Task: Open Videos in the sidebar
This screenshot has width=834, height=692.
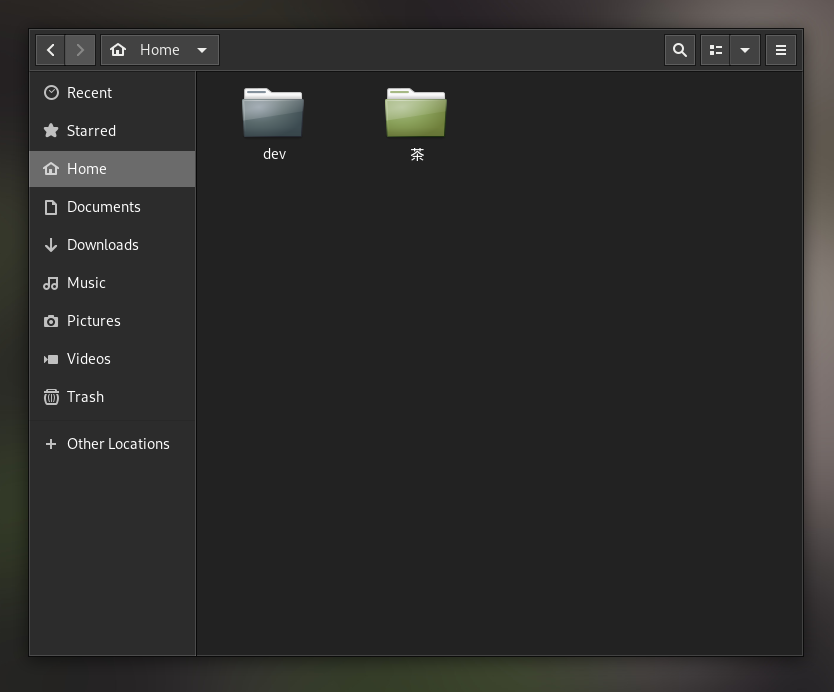Action: pyautogui.click(x=112, y=359)
